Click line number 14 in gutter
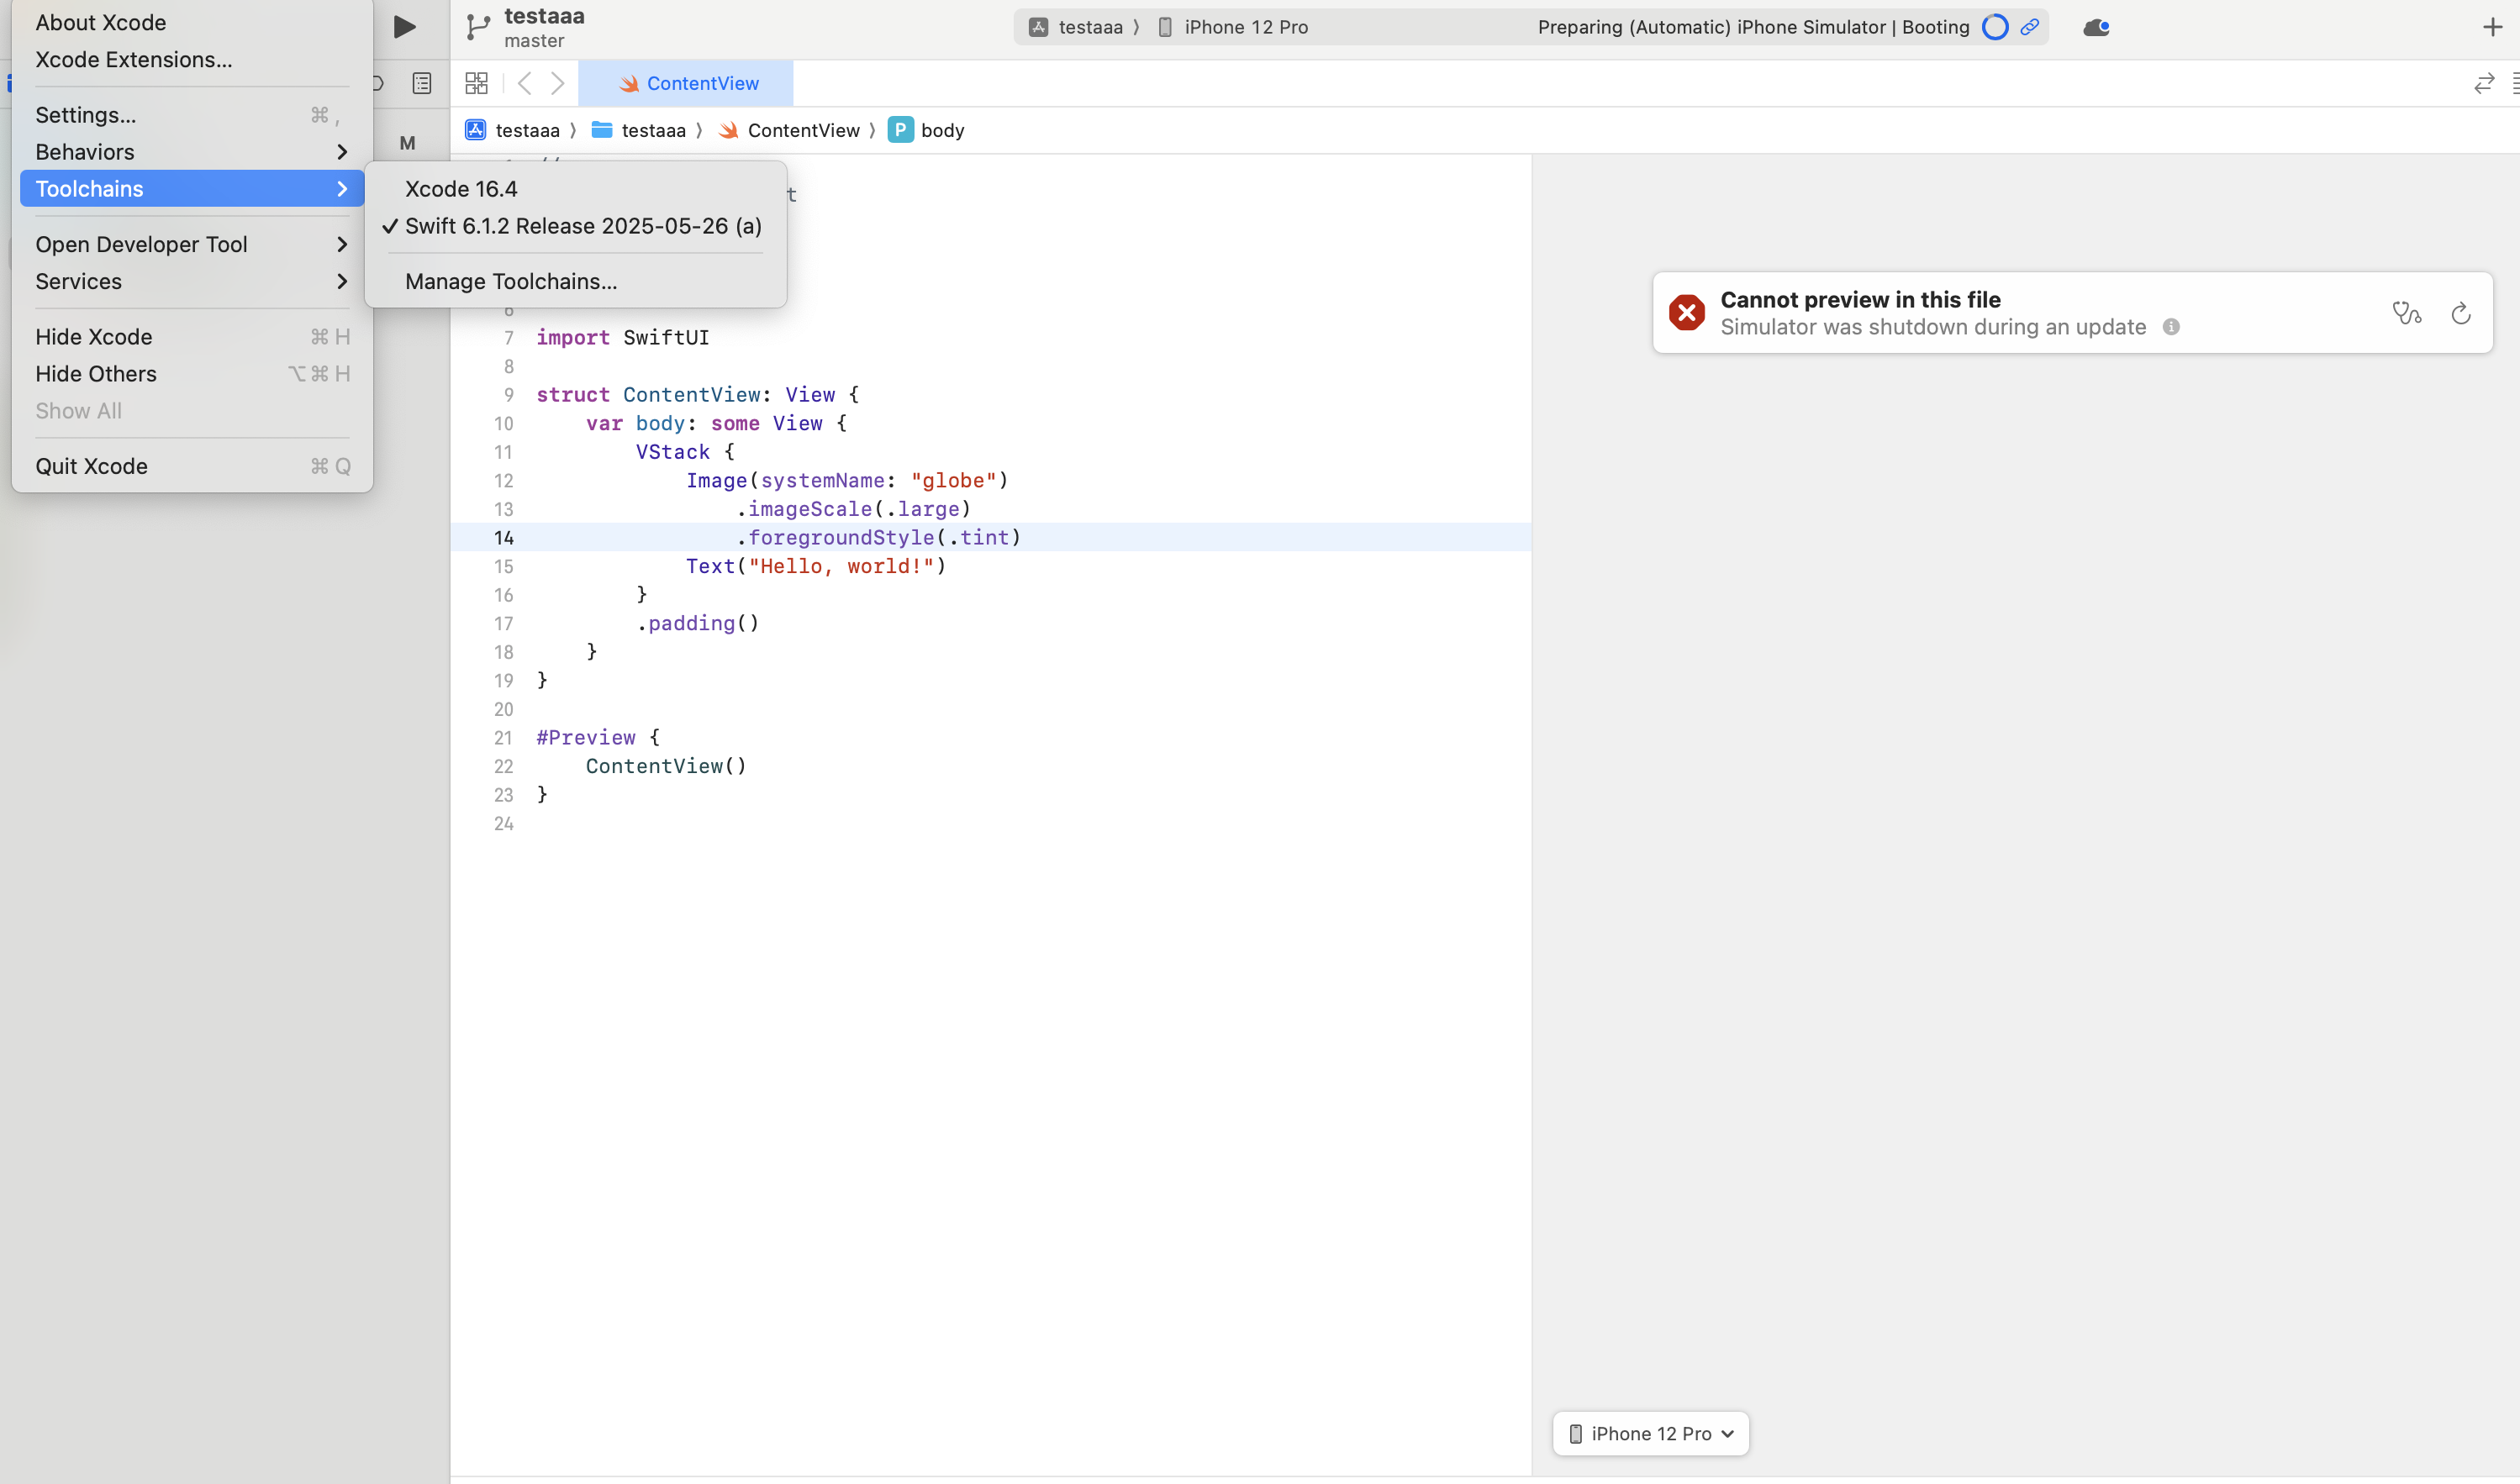 point(503,538)
